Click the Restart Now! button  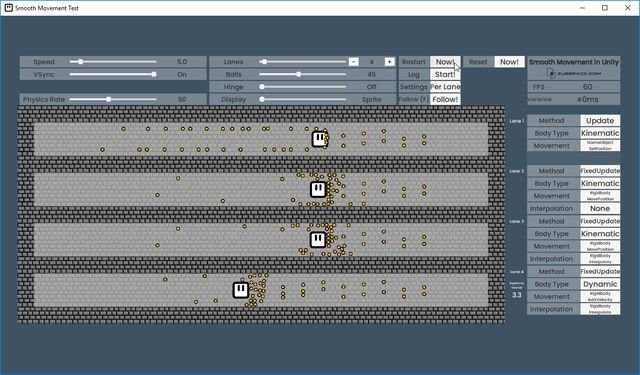(x=445, y=62)
